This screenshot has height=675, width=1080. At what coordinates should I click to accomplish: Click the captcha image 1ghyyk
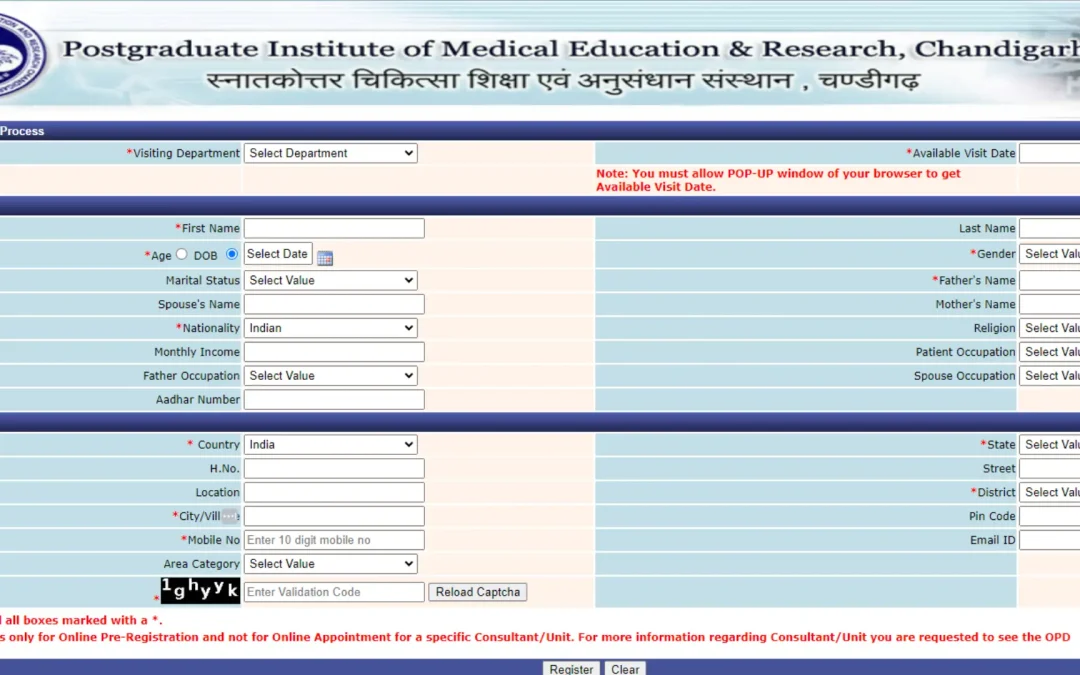point(200,590)
